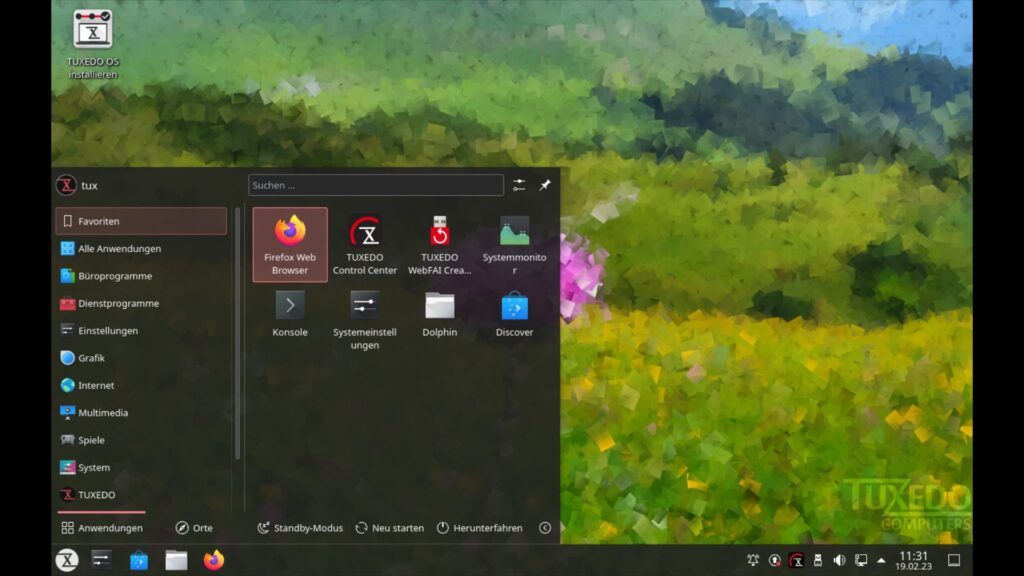Open network connections tray icon
Screen dimensions: 1024x576
tap(861, 560)
